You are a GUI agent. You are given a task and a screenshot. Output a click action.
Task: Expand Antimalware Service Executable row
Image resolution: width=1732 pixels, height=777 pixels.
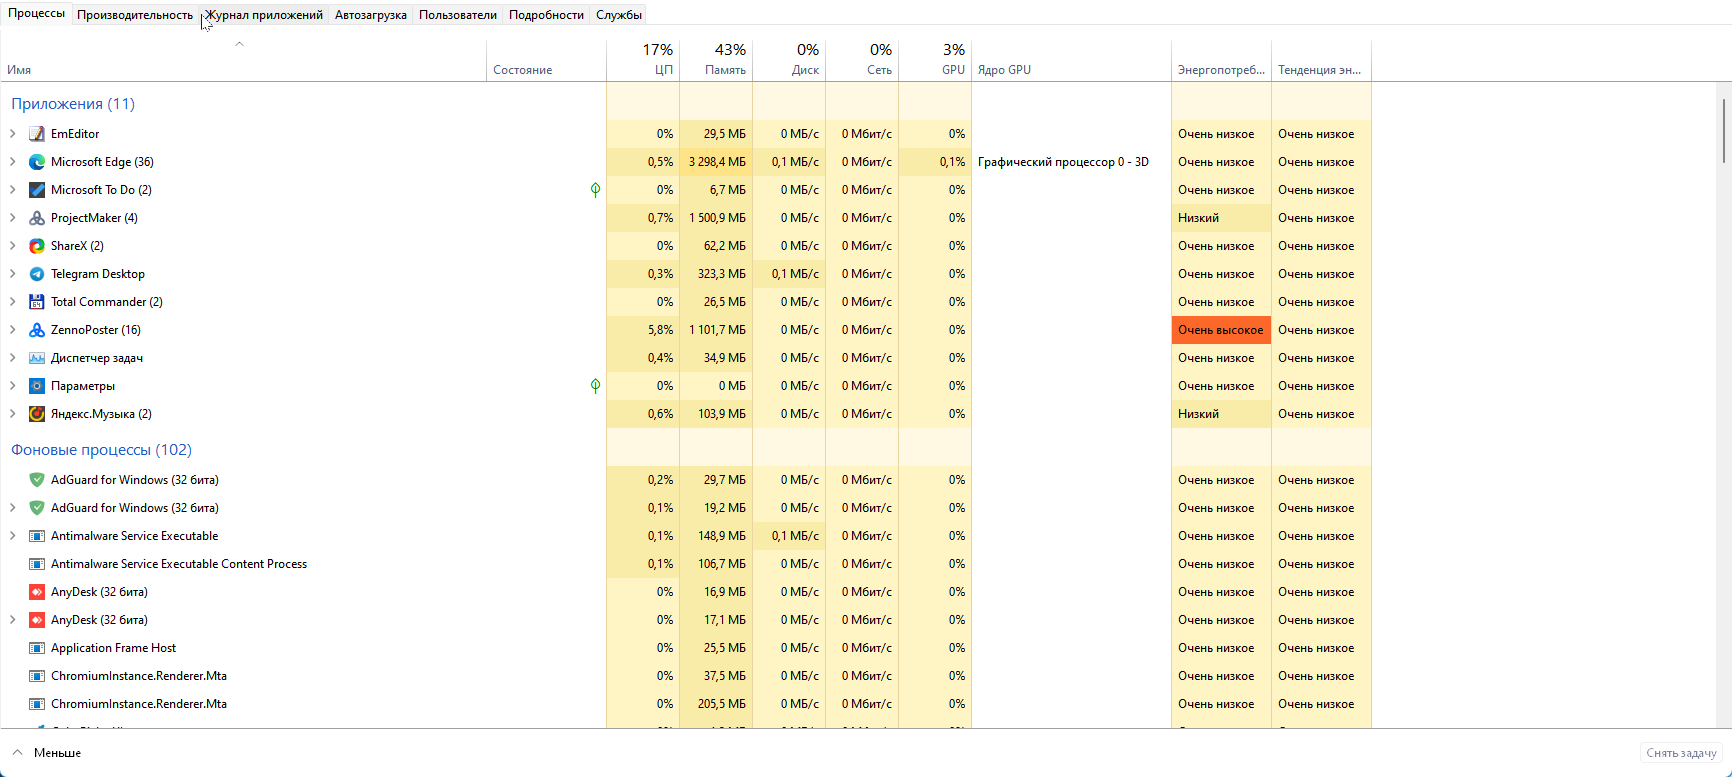(x=12, y=536)
